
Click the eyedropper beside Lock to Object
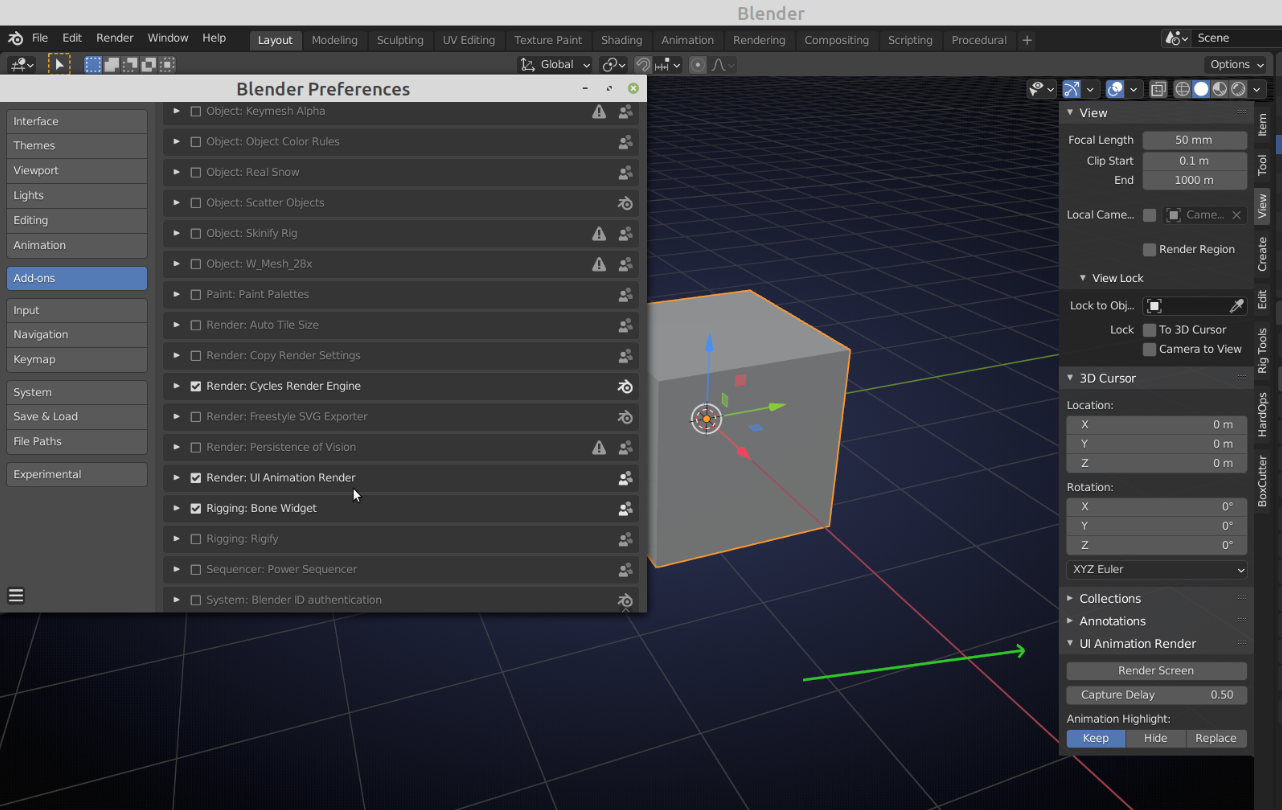(1237, 305)
